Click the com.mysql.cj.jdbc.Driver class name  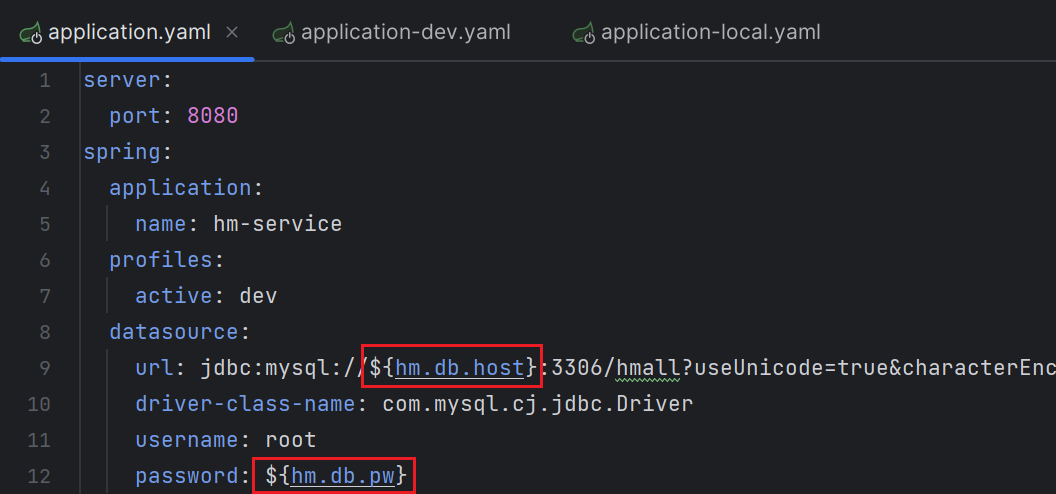[537, 404]
